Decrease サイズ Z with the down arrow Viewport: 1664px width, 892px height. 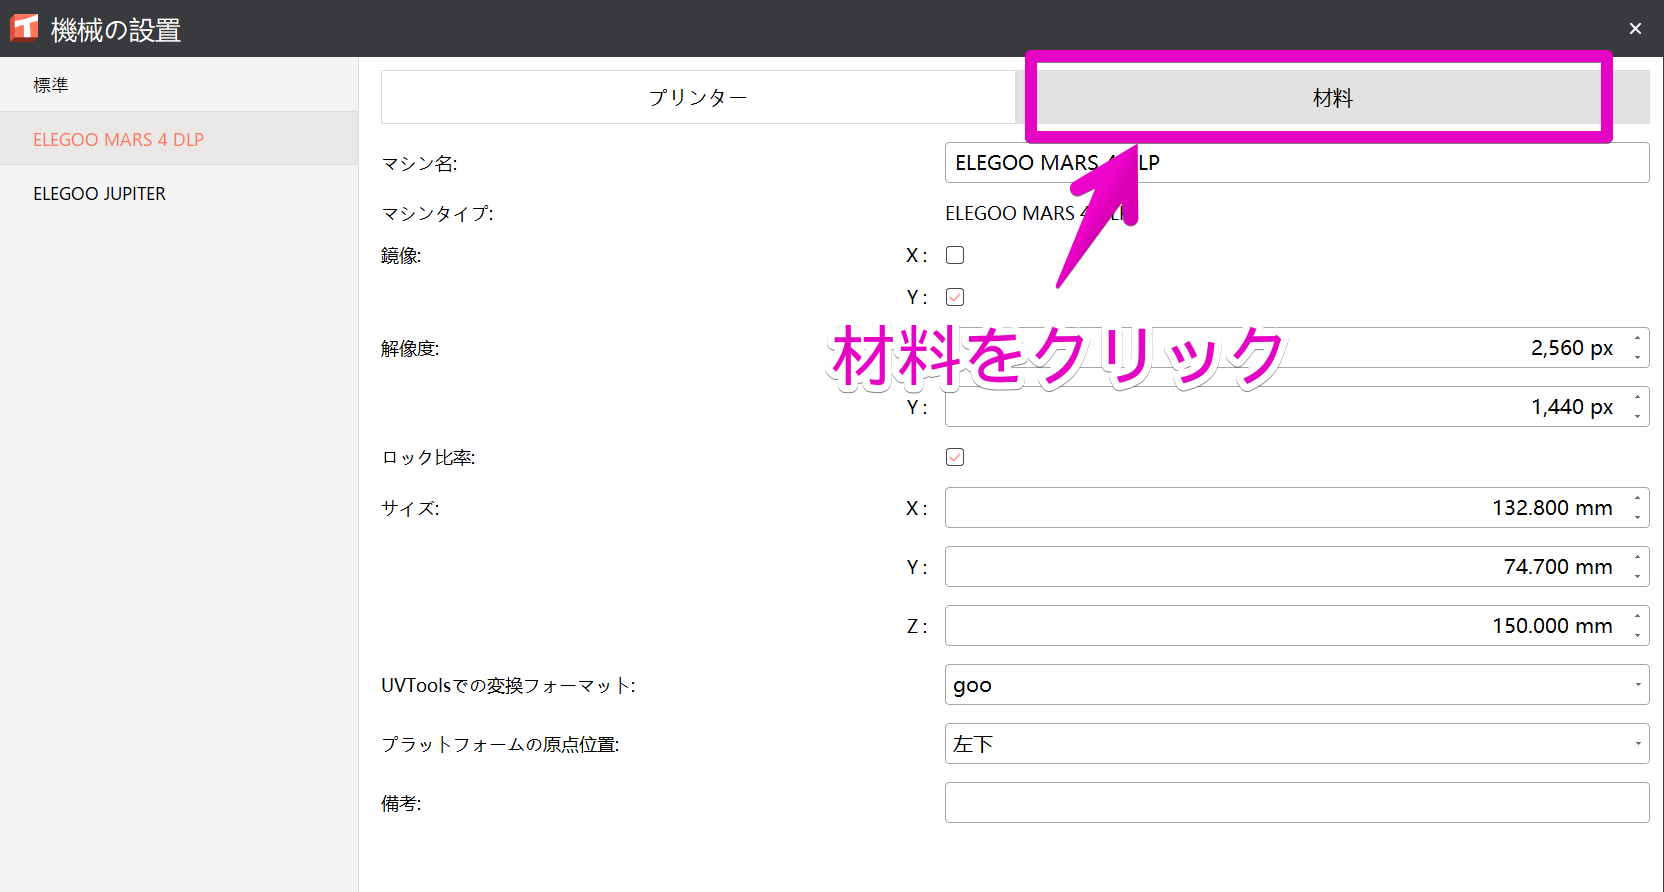[1637, 635]
